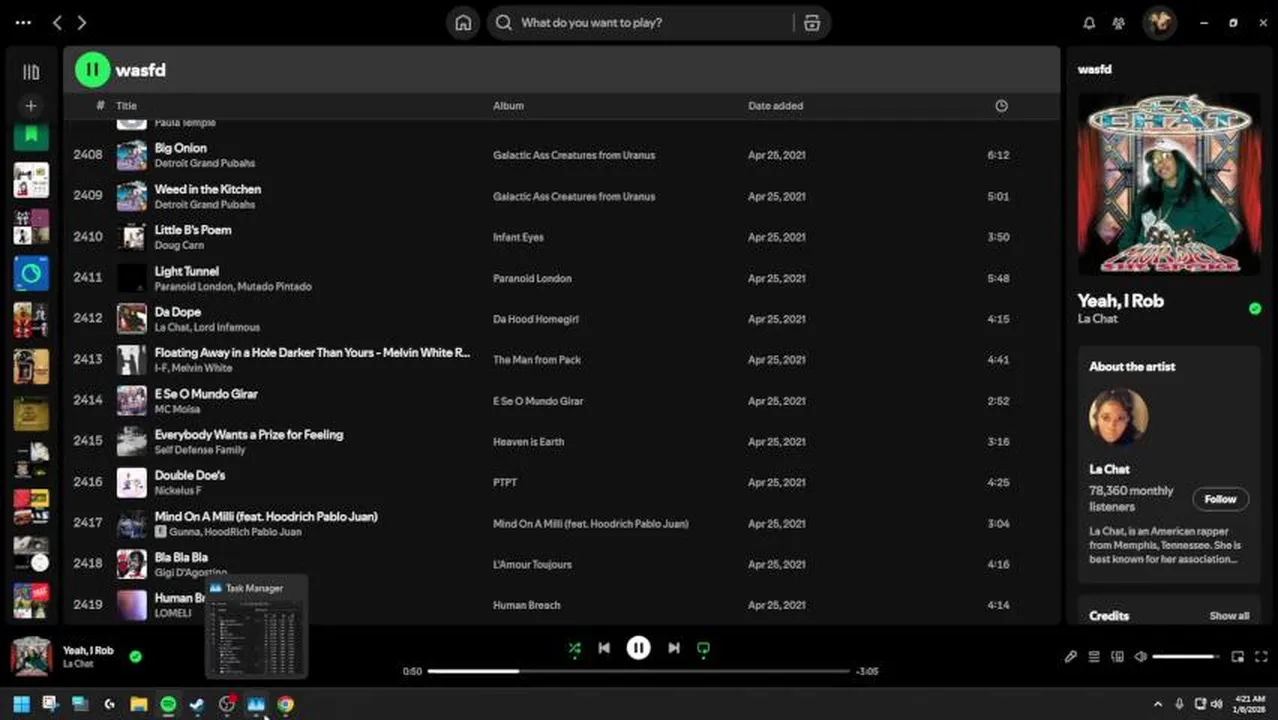Viewport: 1278px width, 720px height.
Task: Toggle repeat mode
Action: [x=703, y=648]
